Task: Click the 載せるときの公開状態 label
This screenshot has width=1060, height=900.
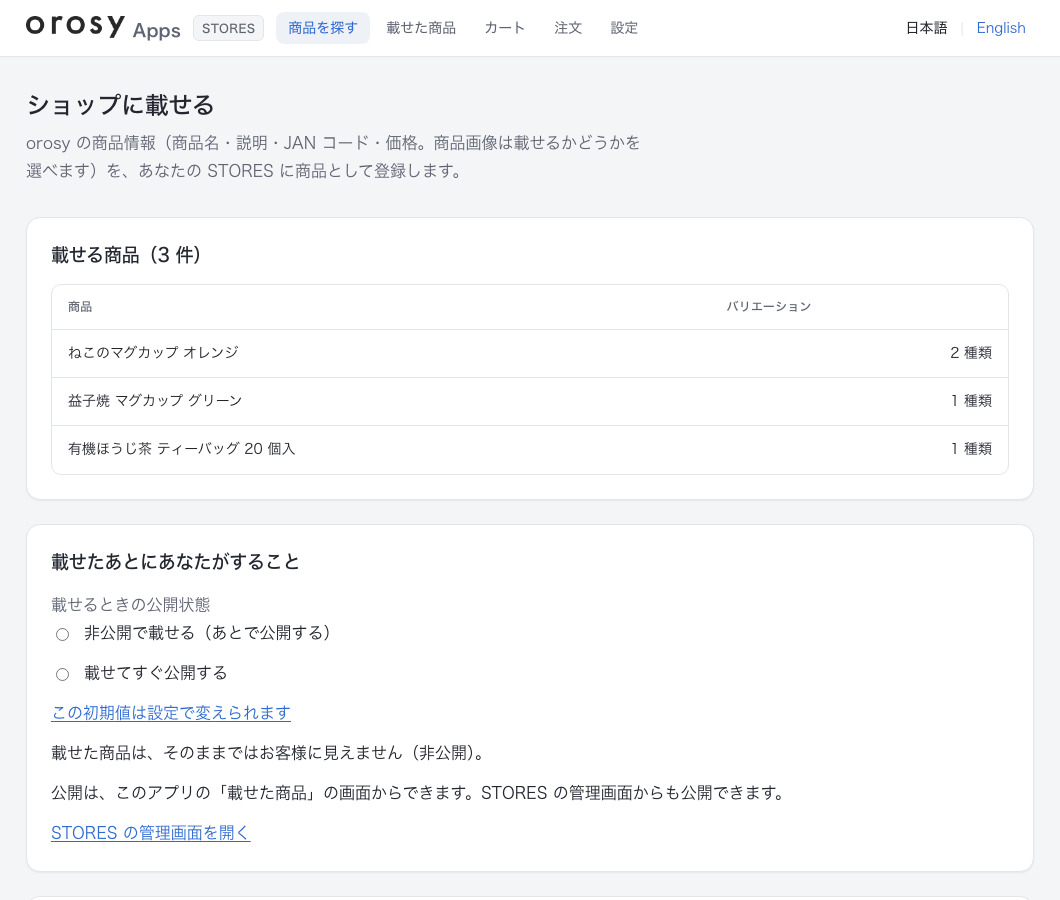Action: point(130,604)
